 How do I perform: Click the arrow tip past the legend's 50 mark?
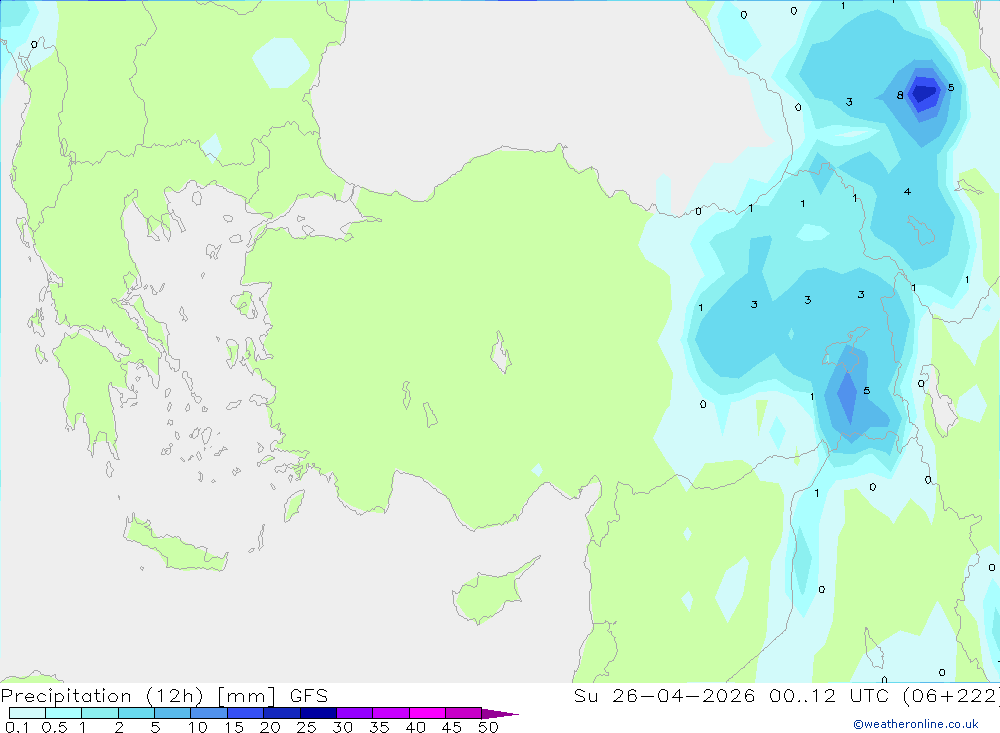[x=501, y=713]
